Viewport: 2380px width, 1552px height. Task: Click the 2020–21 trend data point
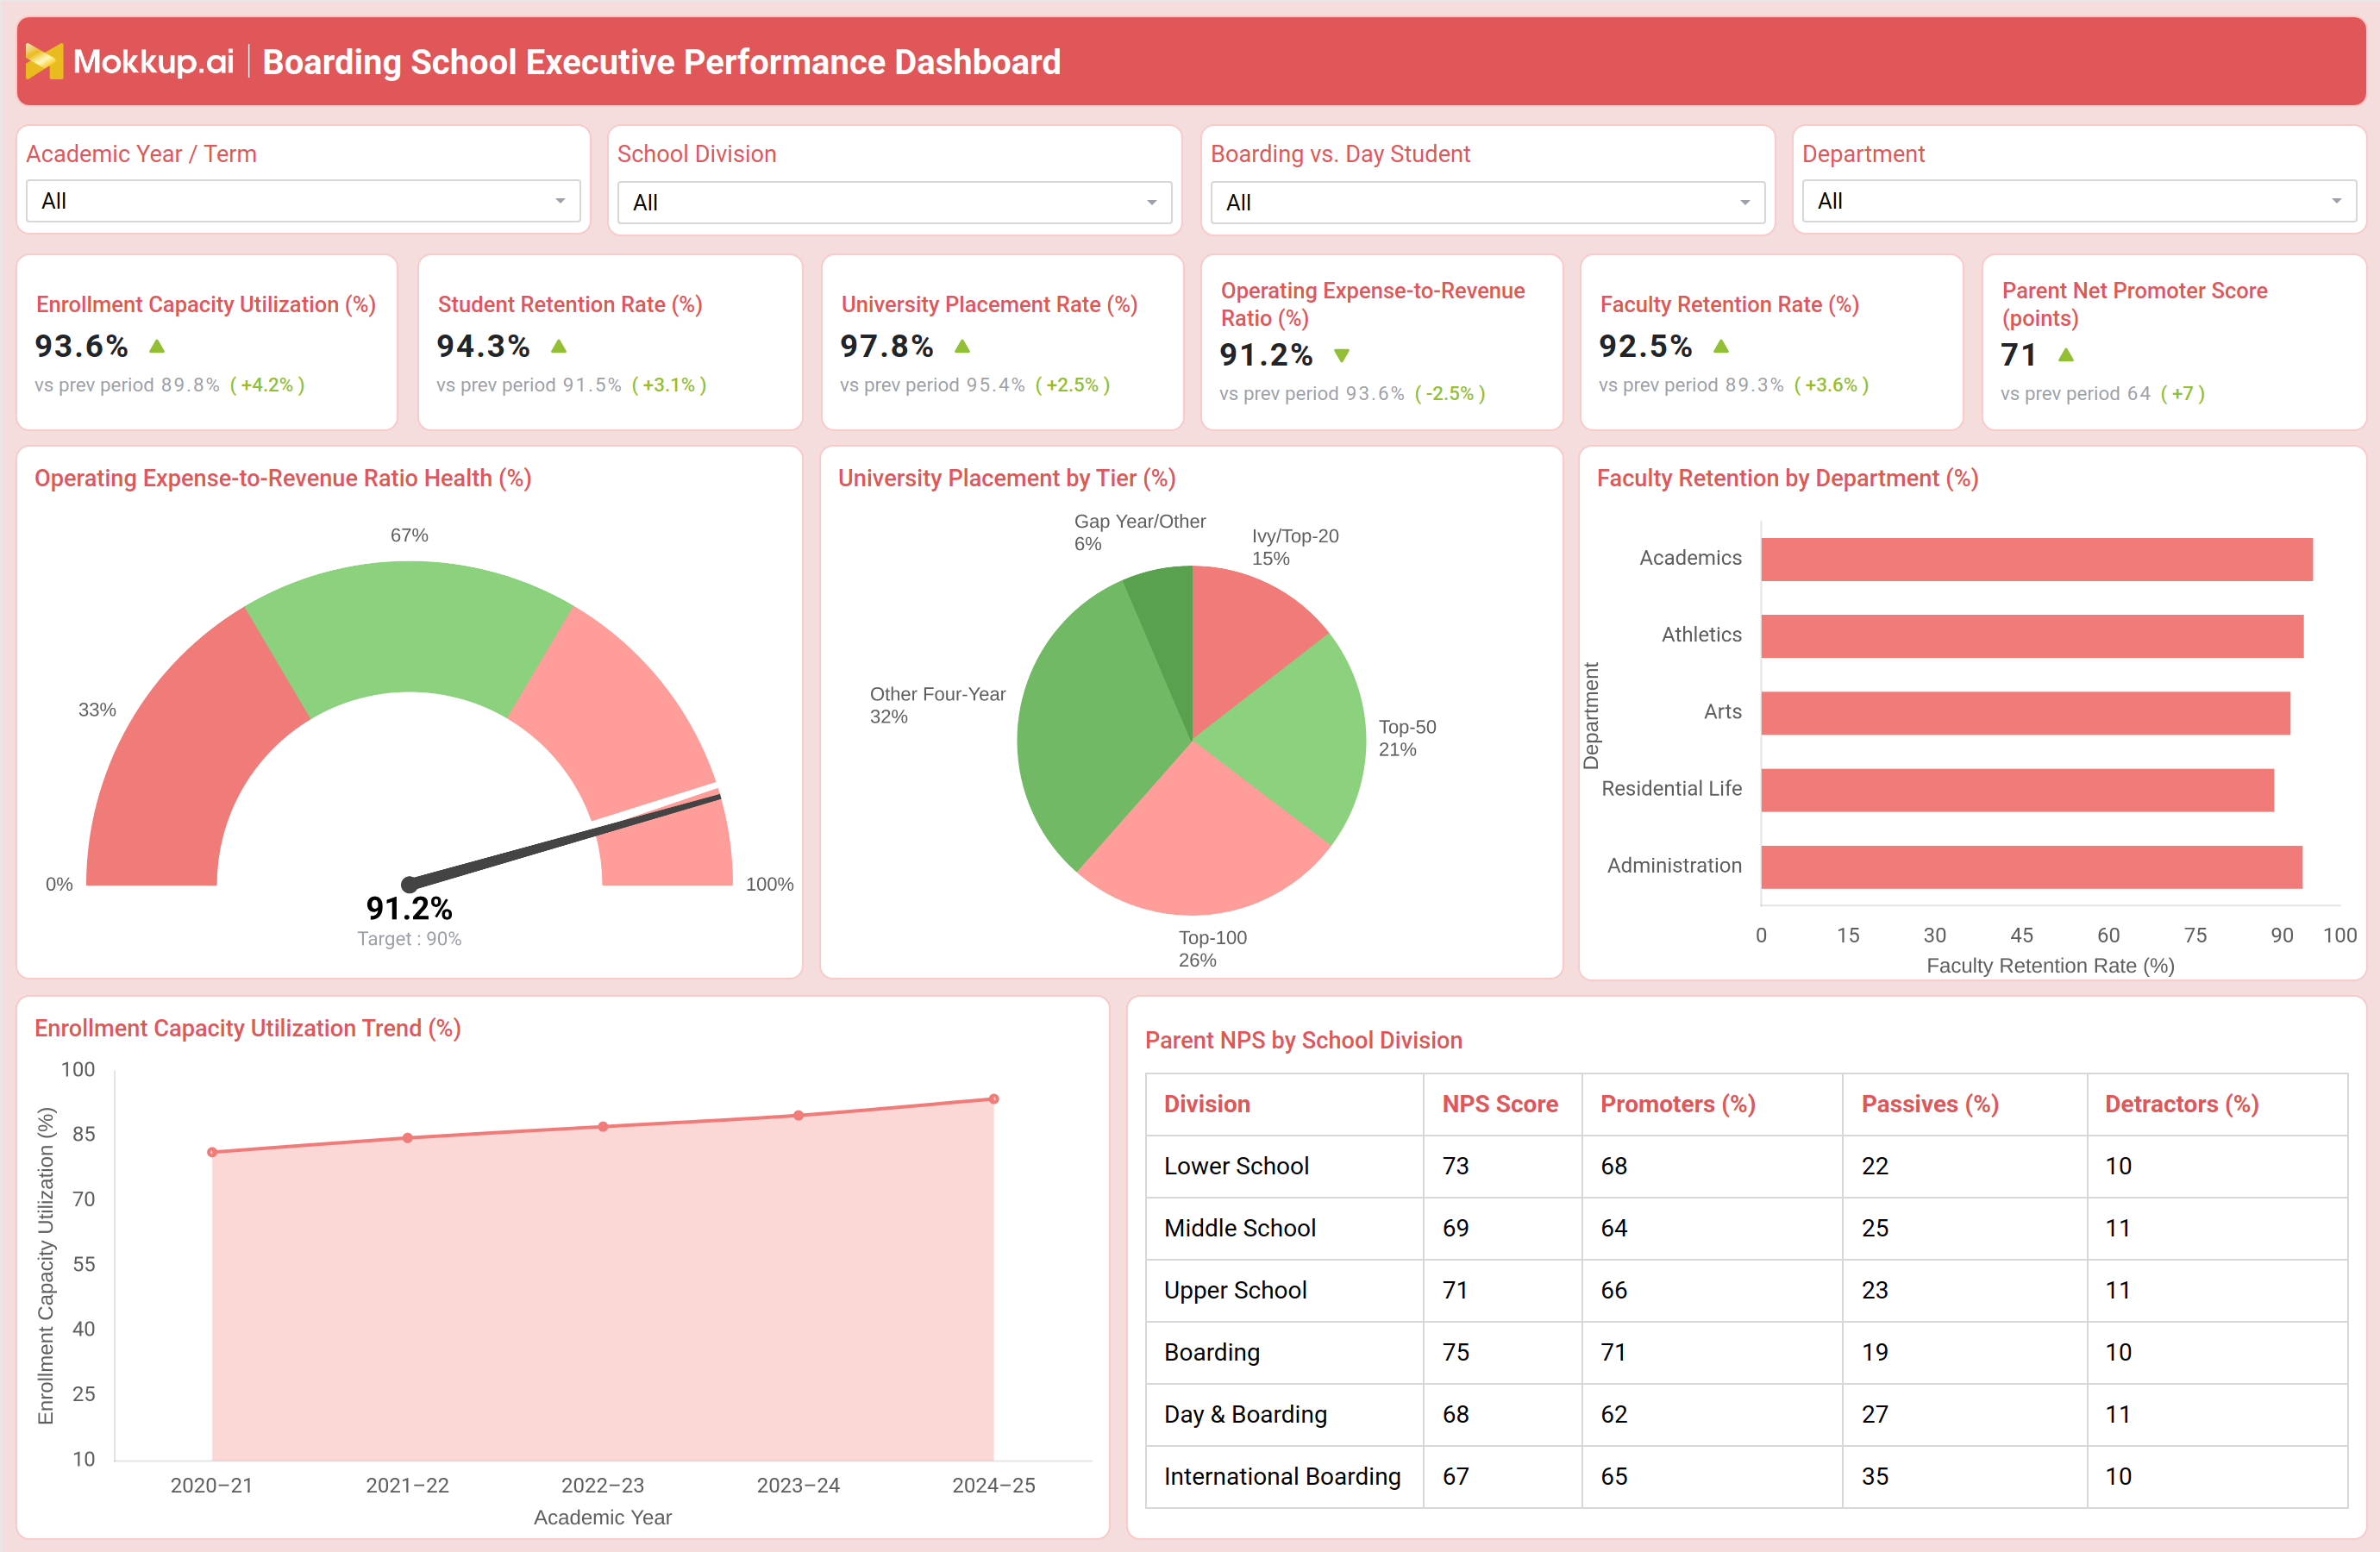pyautogui.click(x=212, y=1152)
